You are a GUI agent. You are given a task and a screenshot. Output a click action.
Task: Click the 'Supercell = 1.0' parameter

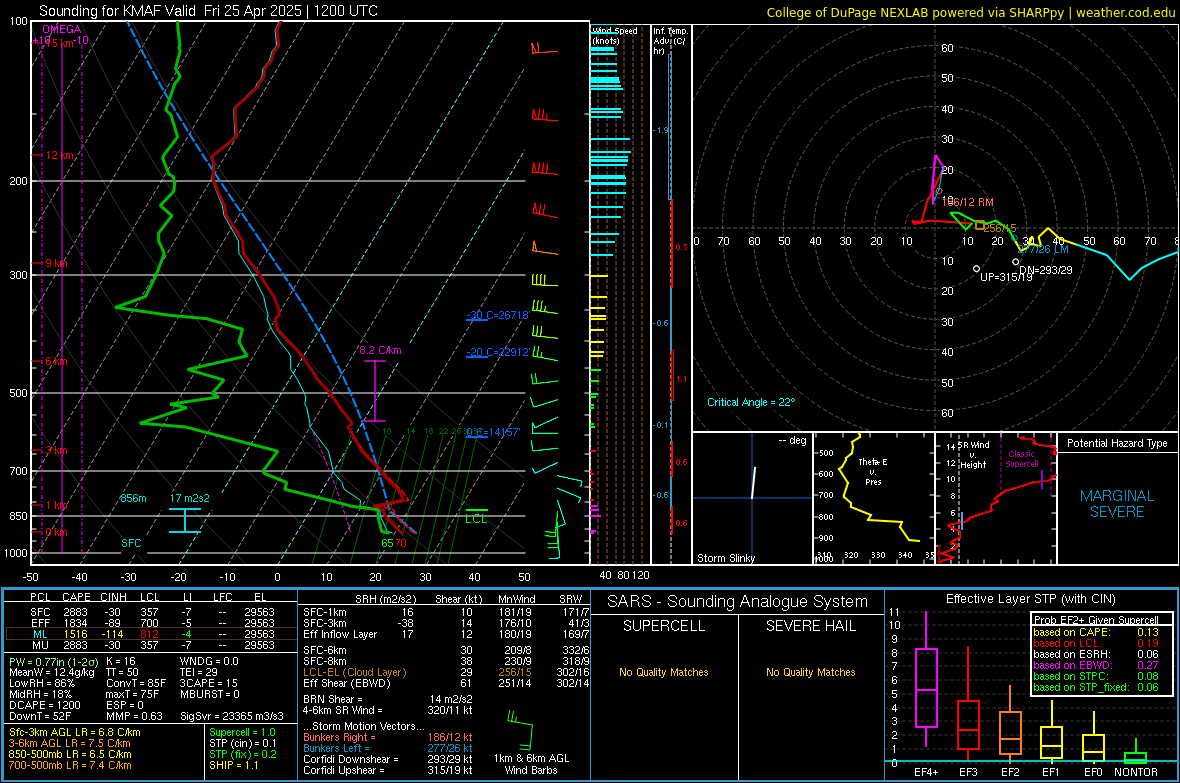[x=242, y=732]
